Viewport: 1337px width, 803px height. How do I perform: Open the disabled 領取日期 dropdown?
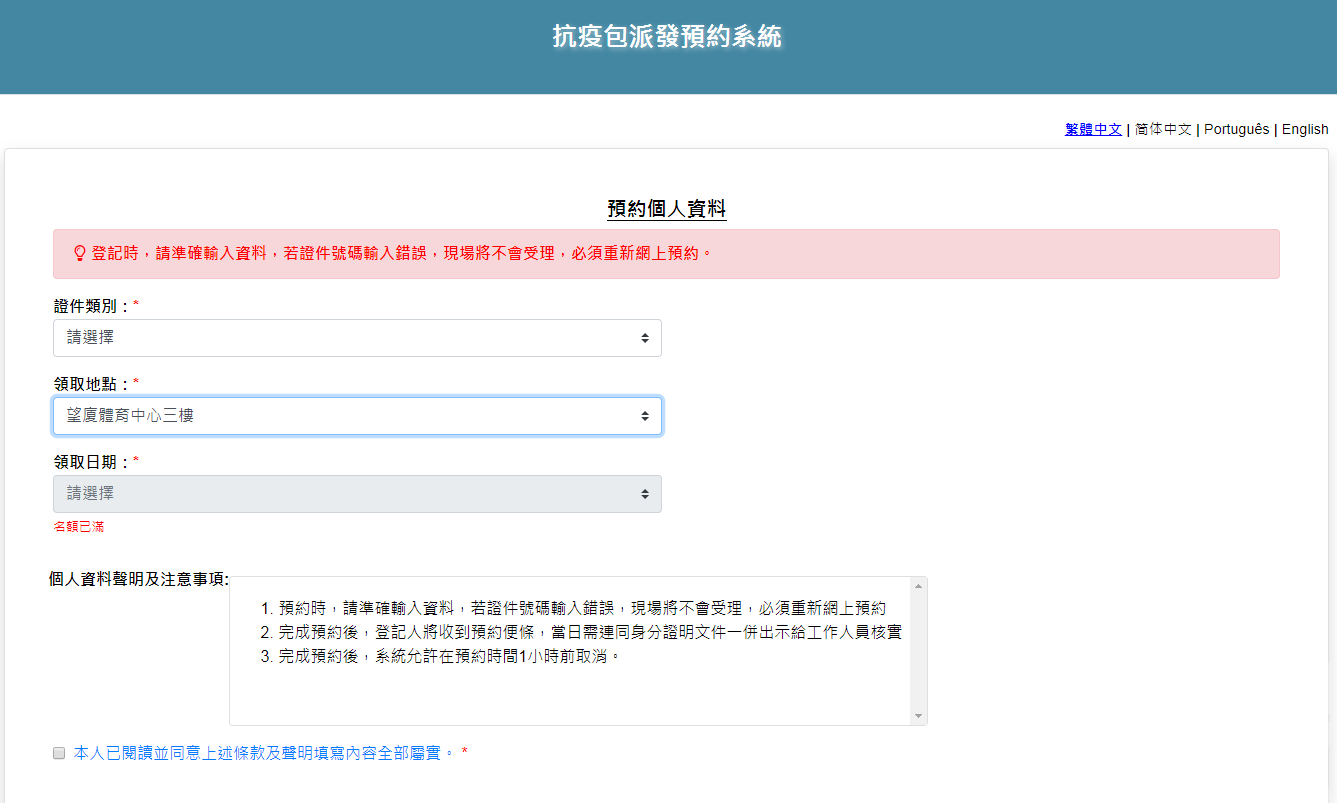[x=357, y=494]
